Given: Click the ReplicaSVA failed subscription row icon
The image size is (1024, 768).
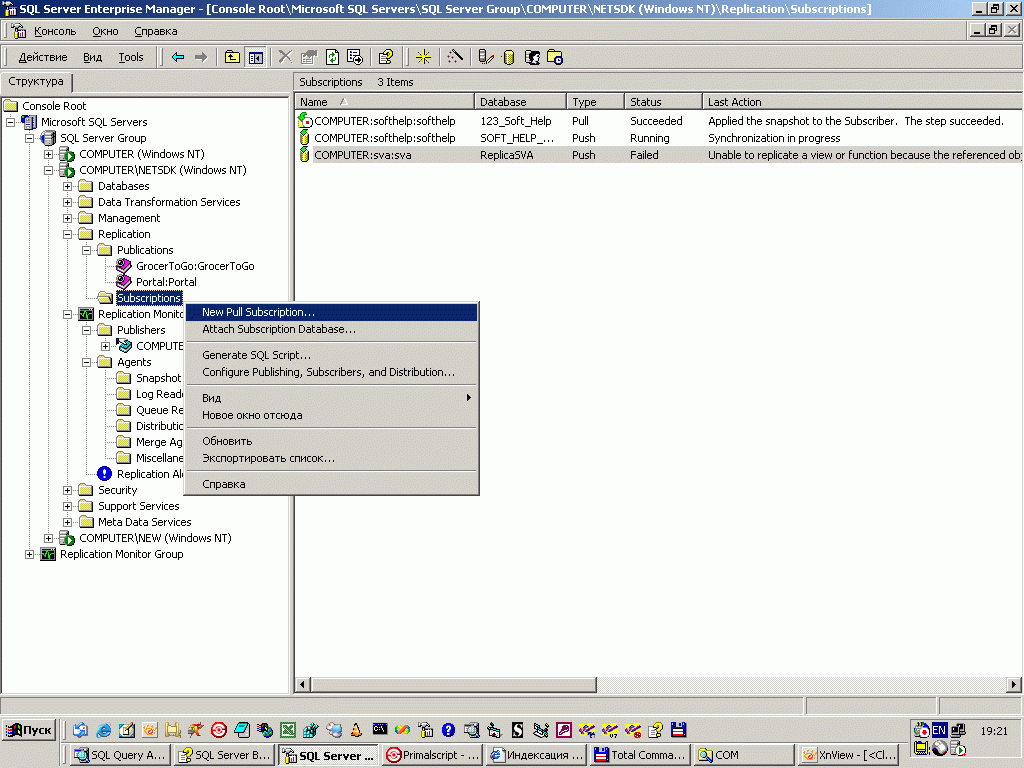Looking at the screenshot, I should coord(304,155).
